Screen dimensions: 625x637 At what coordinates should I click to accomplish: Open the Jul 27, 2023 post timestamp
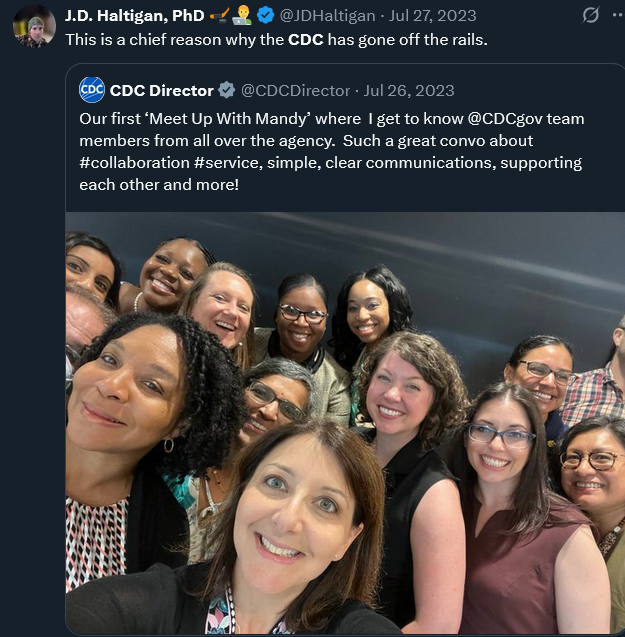(432, 16)
